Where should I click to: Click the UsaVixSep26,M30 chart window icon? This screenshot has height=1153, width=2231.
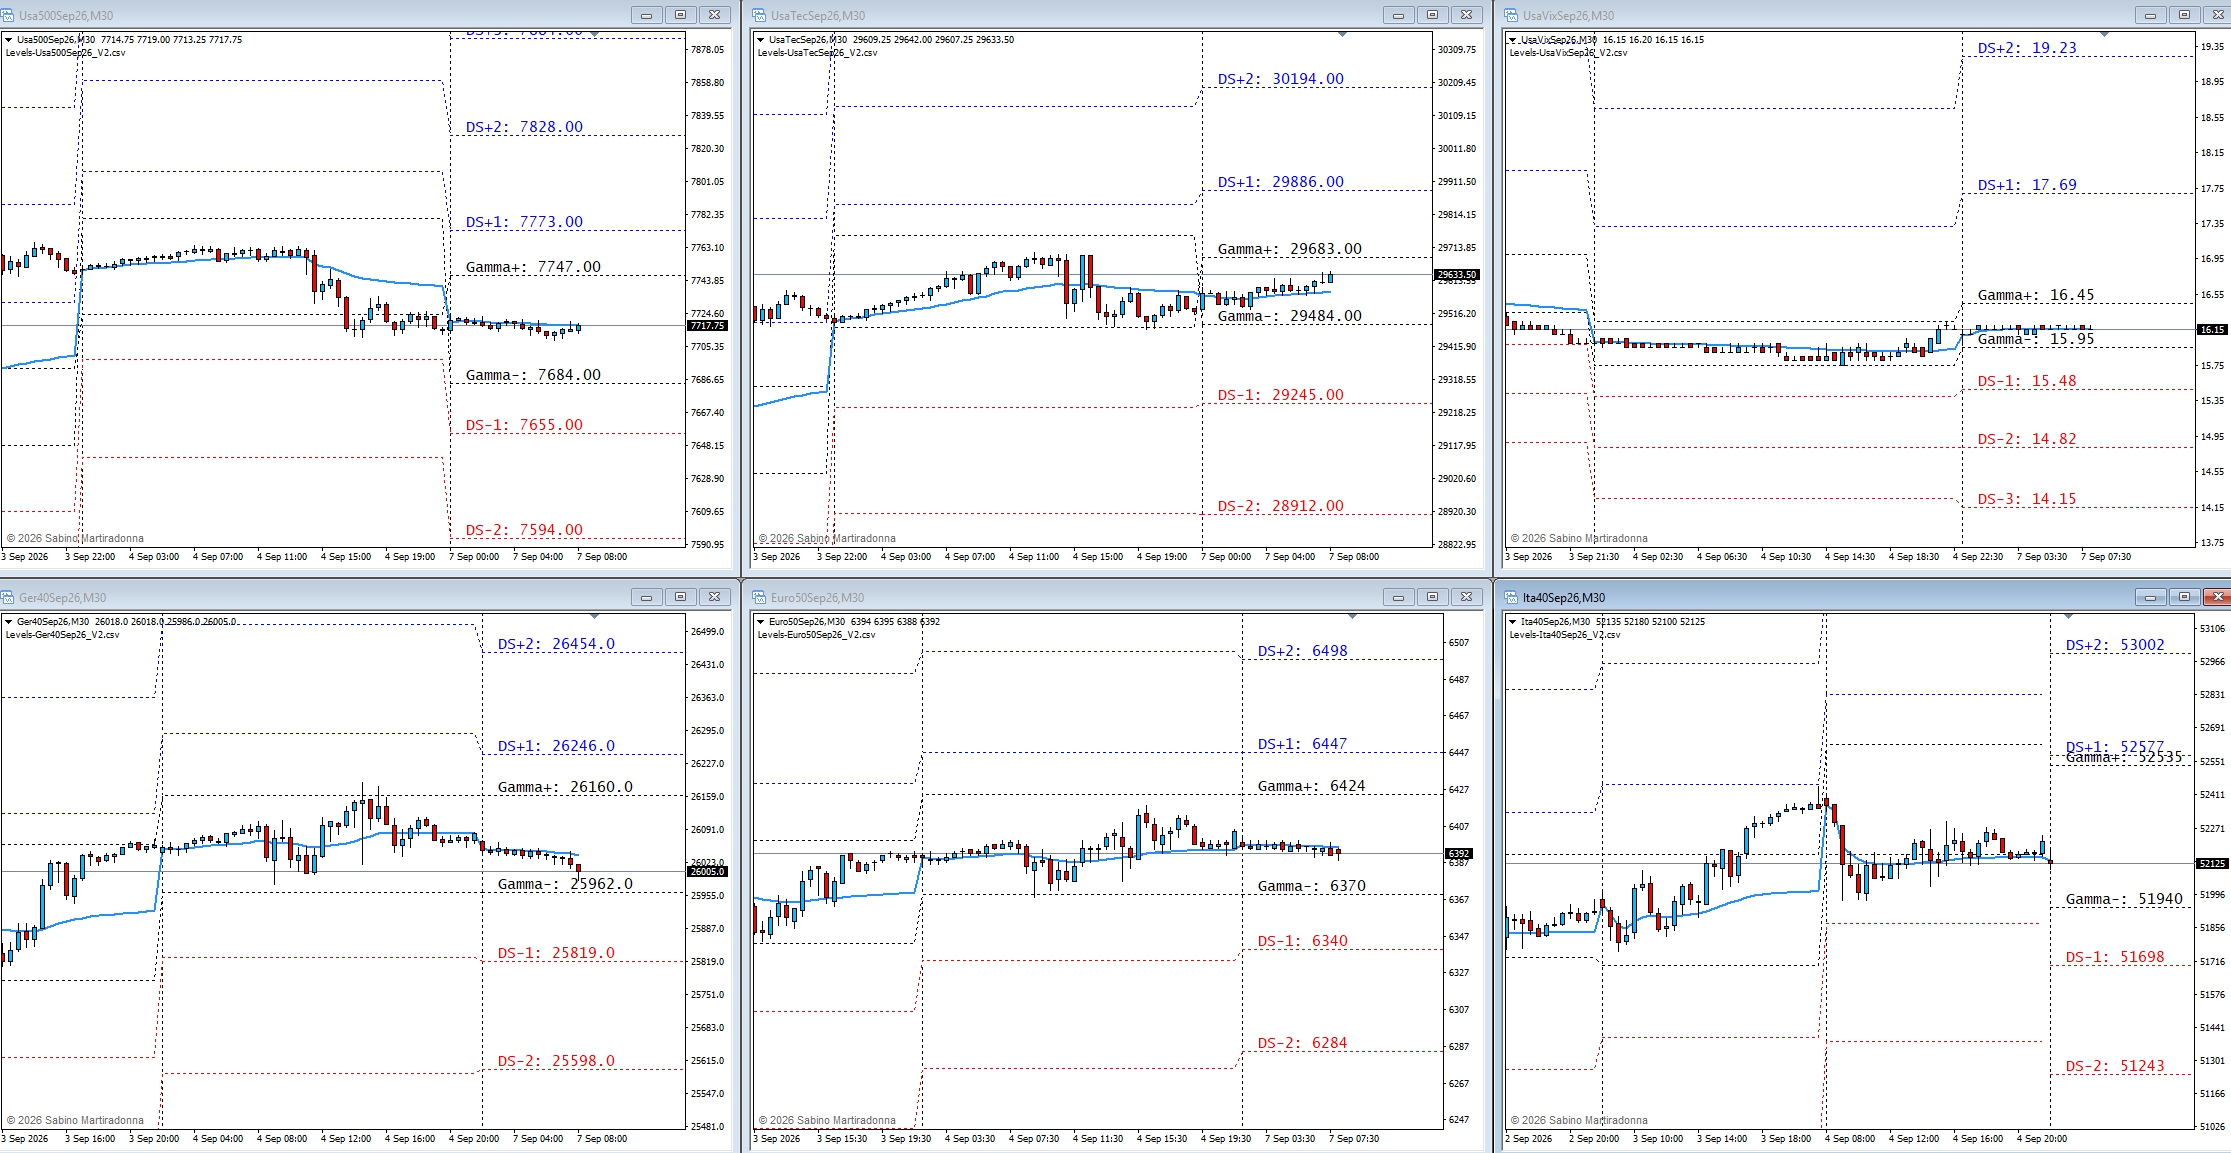point(1512,15)
